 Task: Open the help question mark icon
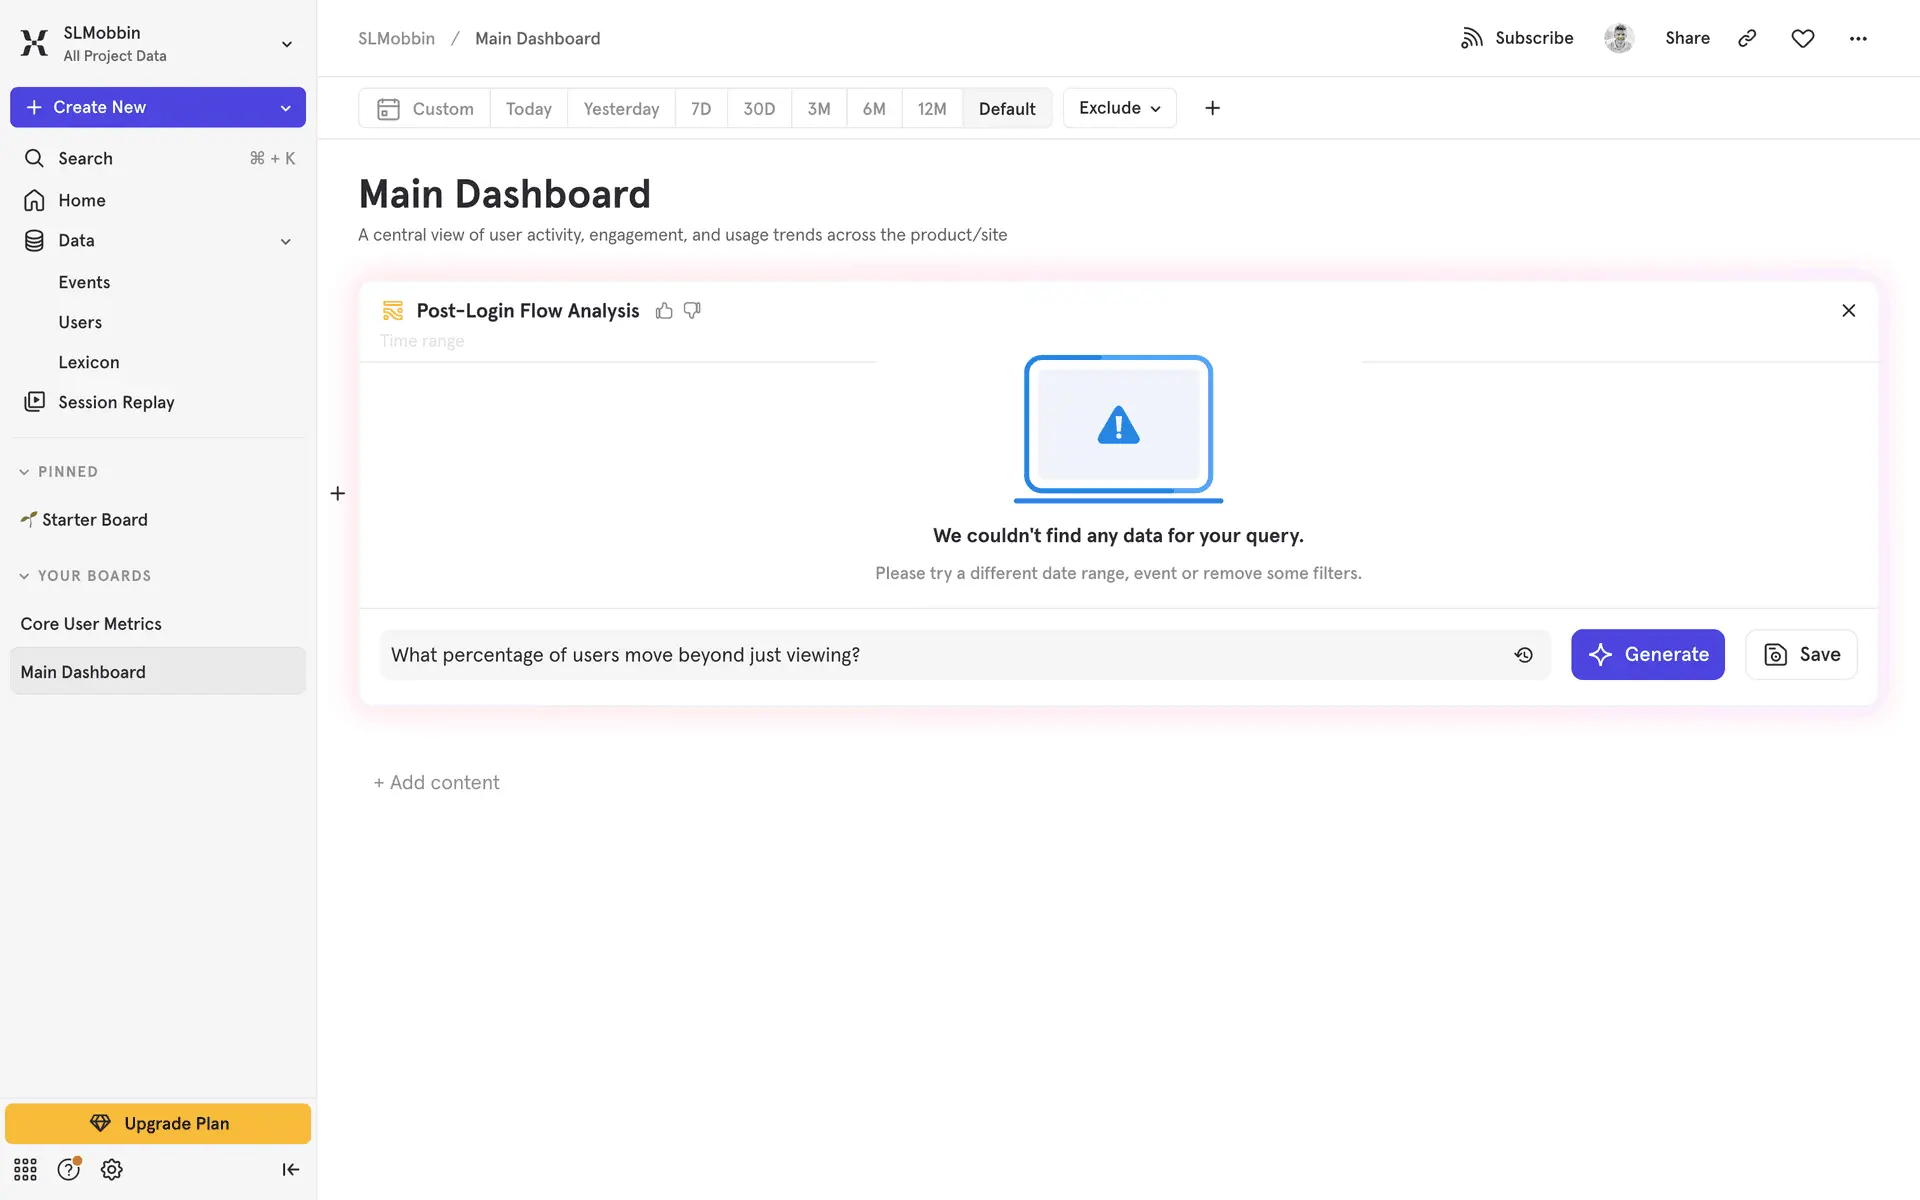coord(68,1169)
